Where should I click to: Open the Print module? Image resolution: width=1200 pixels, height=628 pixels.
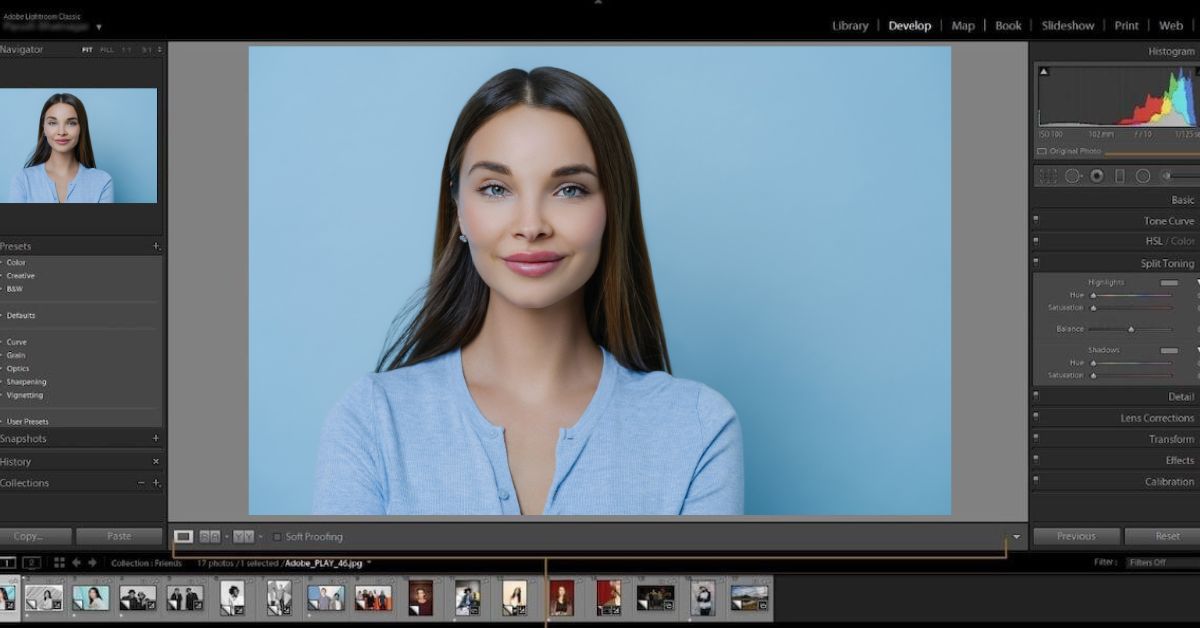[x=1127, y=26]
